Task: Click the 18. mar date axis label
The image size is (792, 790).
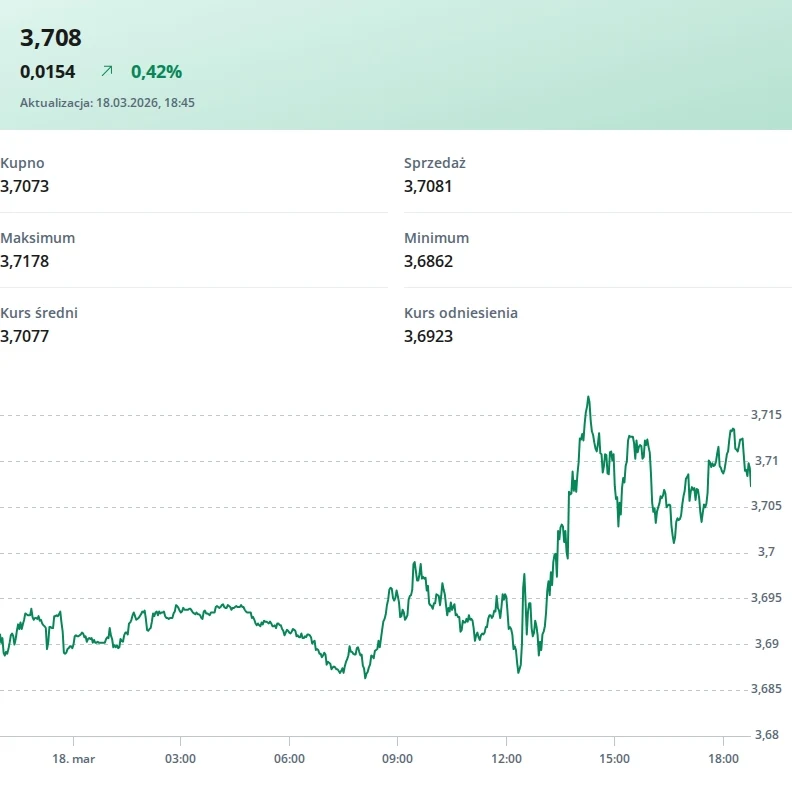Action: [74, 759]
